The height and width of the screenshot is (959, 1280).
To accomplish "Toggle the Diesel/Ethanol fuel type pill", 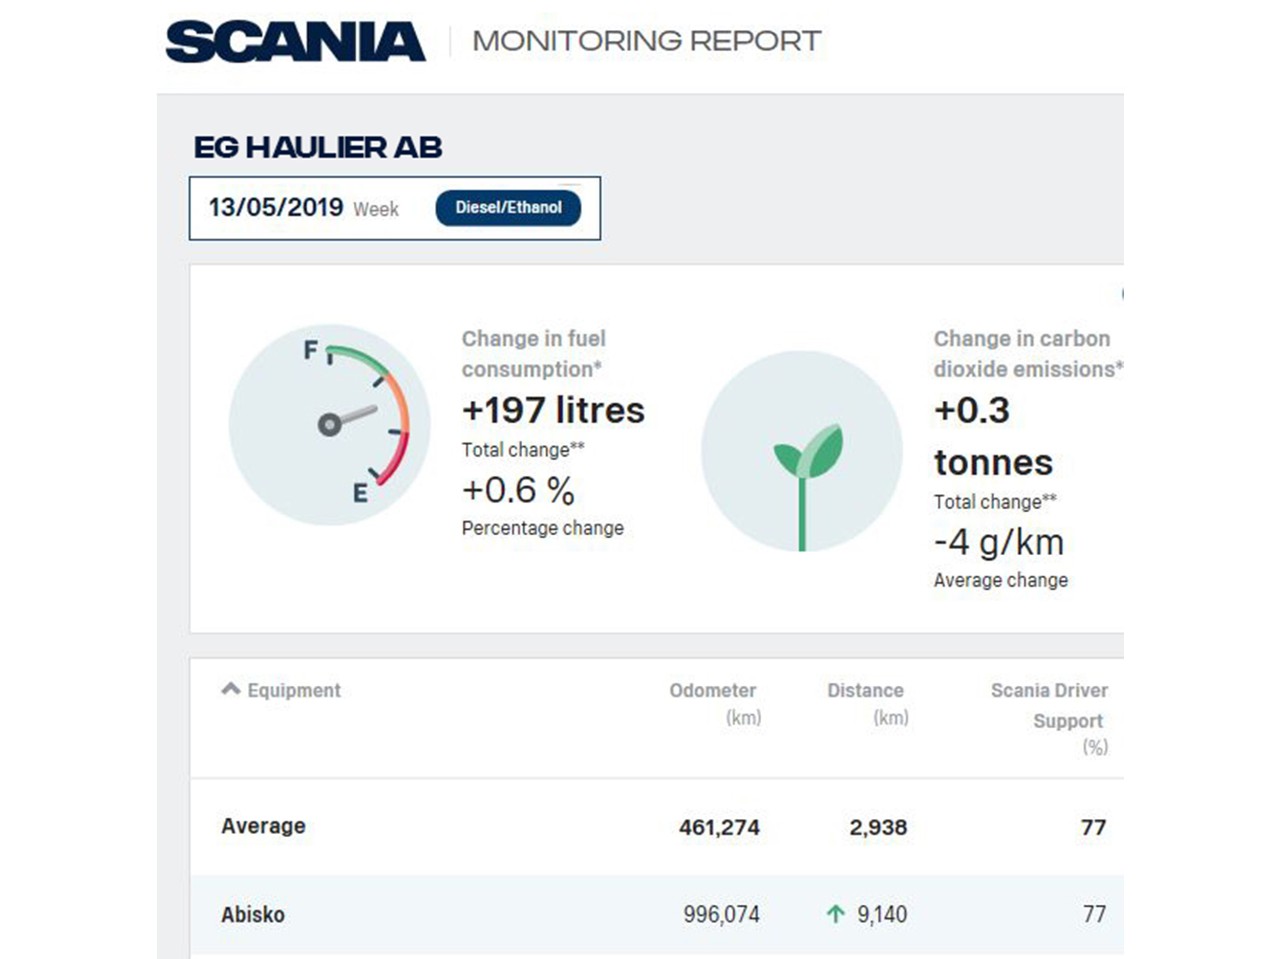I will [x=508, y=208].
